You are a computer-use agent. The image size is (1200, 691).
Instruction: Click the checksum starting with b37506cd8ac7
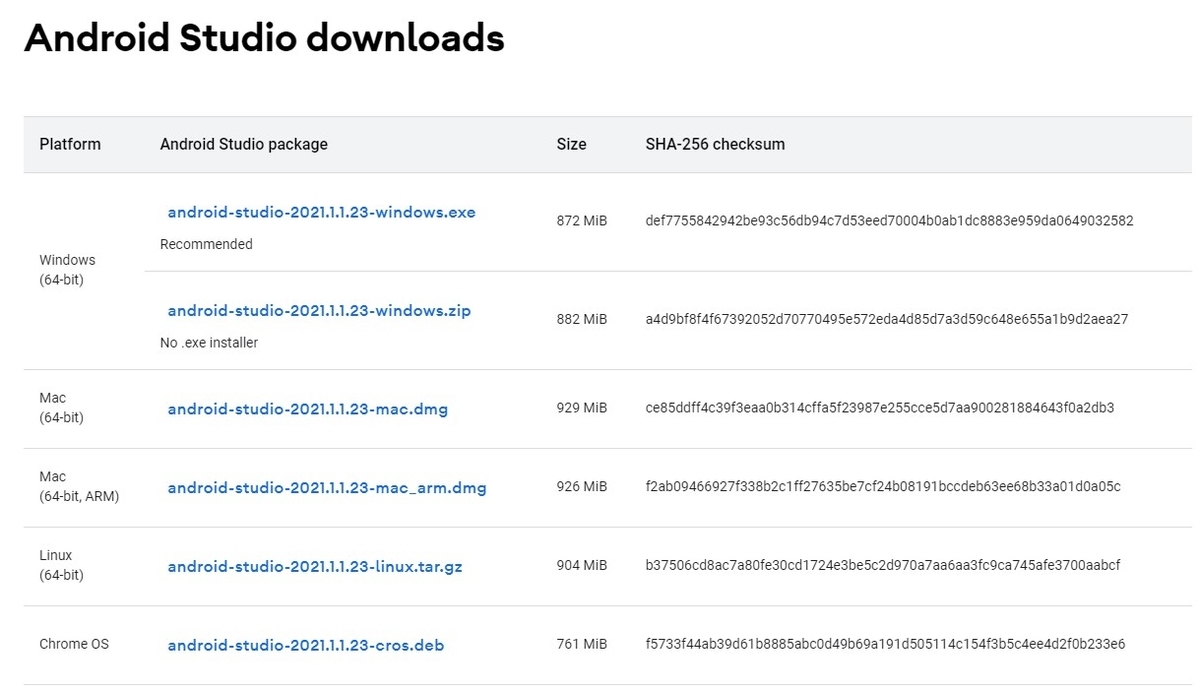pos(883,565)
